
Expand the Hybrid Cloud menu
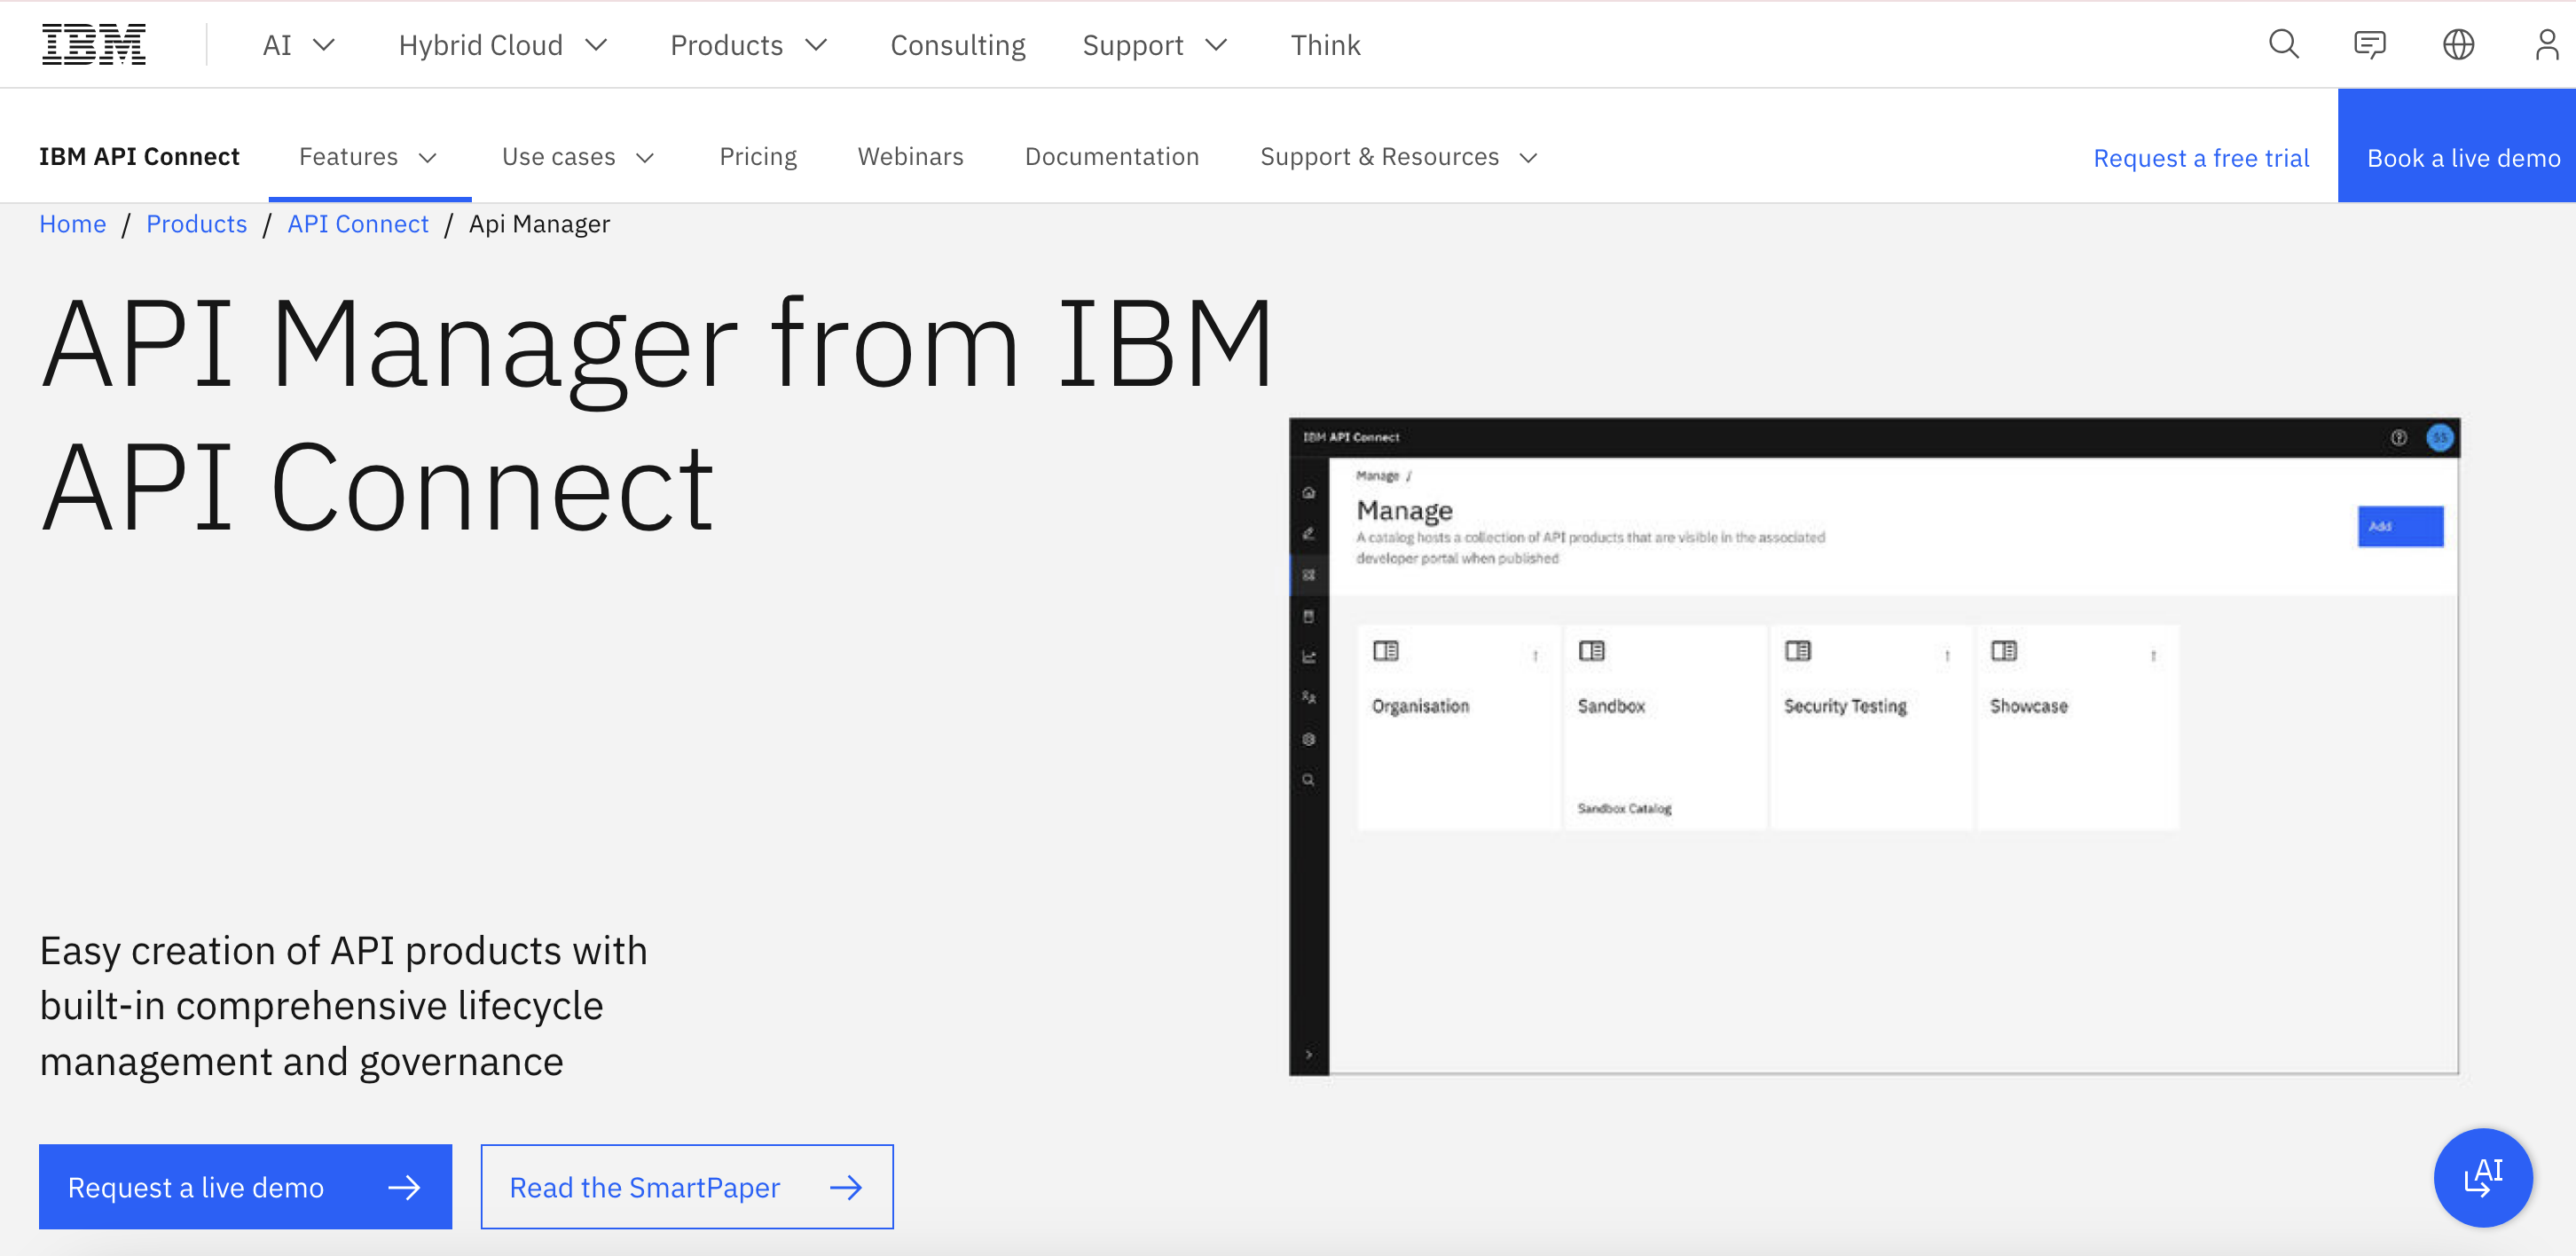pos(503,45)
